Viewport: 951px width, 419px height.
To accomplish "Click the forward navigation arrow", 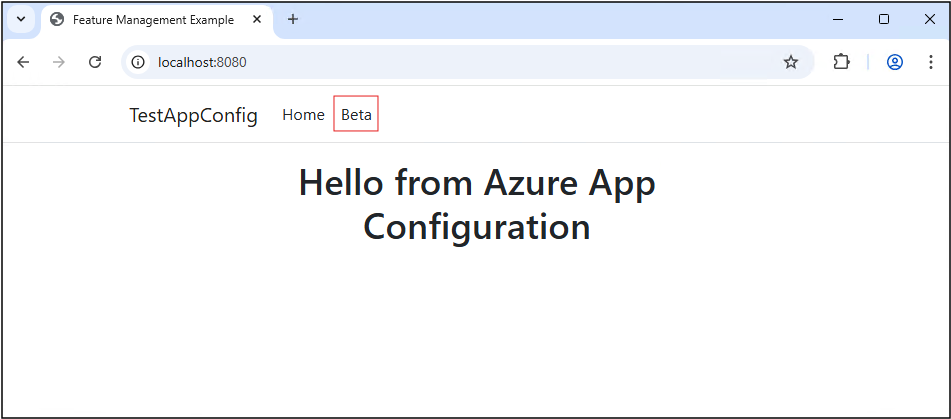I will click(x=59, y=62).
